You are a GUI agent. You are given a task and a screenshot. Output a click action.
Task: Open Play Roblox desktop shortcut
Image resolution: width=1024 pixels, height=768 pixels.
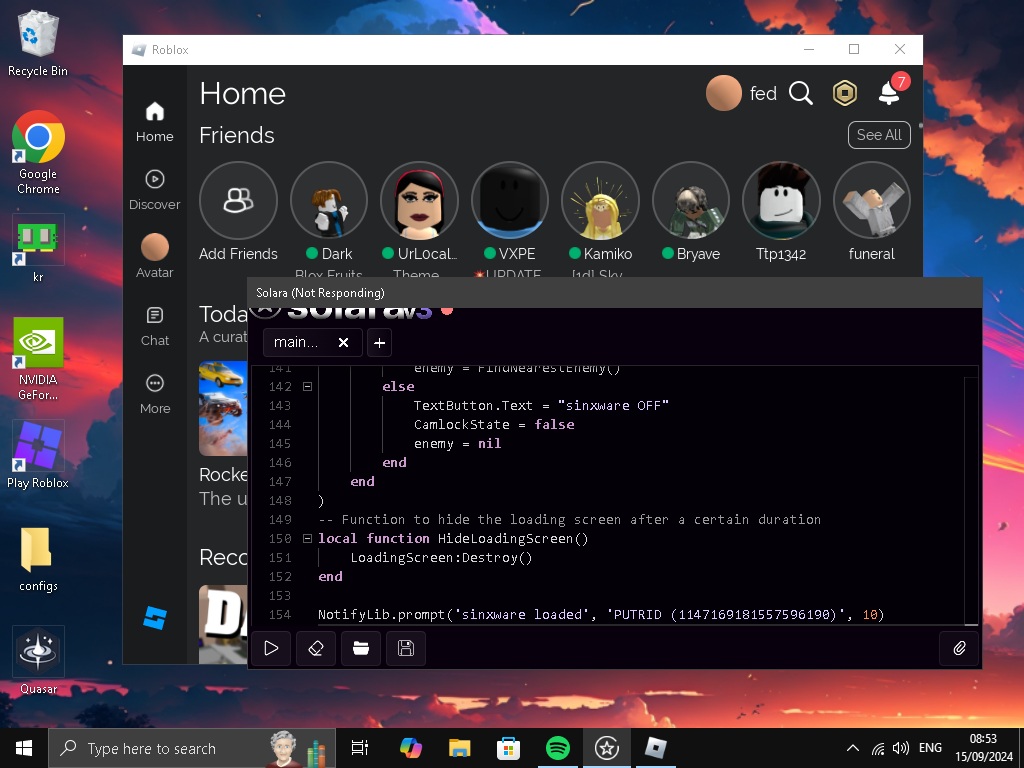38,455
